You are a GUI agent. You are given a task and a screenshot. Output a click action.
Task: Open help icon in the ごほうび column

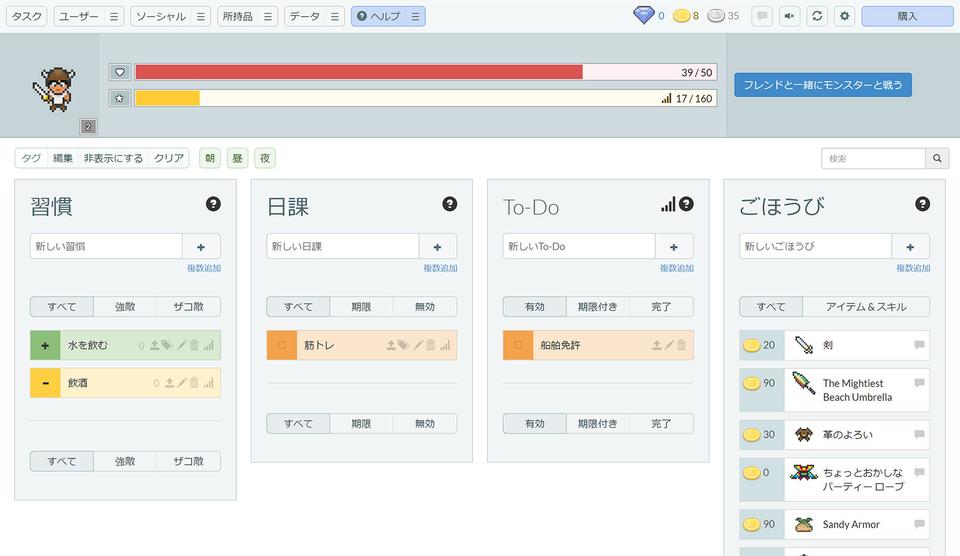click(923, 204)
